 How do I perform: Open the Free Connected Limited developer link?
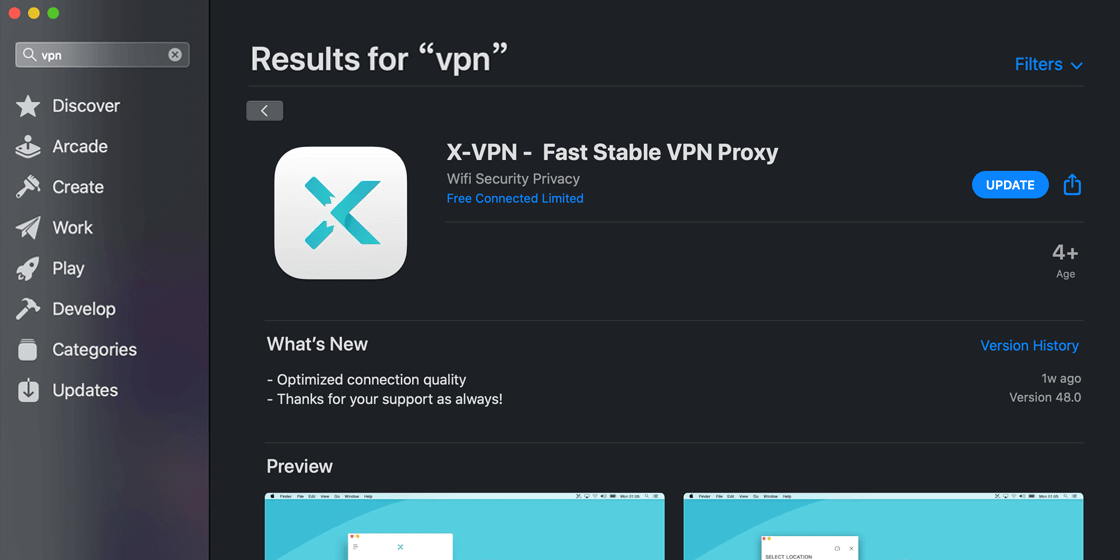[515, 199]
